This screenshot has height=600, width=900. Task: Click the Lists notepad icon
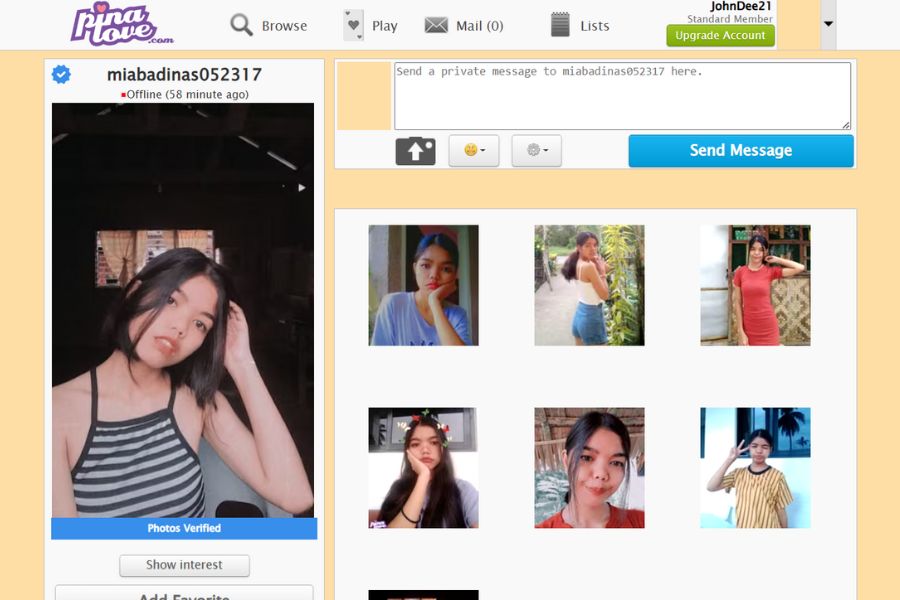[560, 25]
